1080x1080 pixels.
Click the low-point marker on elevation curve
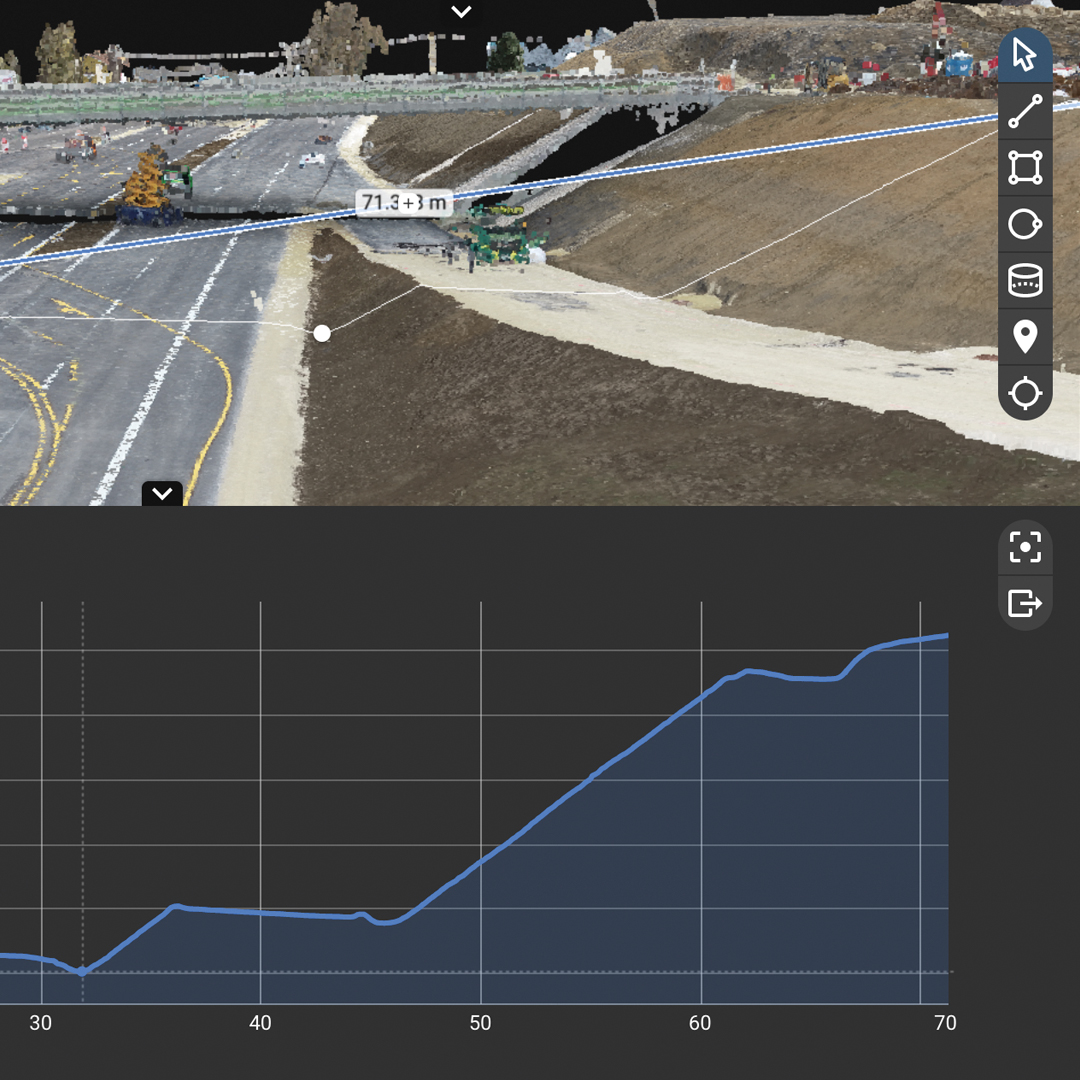pos(82,971)
